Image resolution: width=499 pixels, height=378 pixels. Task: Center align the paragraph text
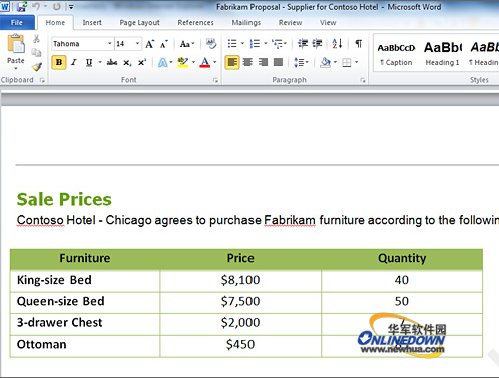[248, 62]
